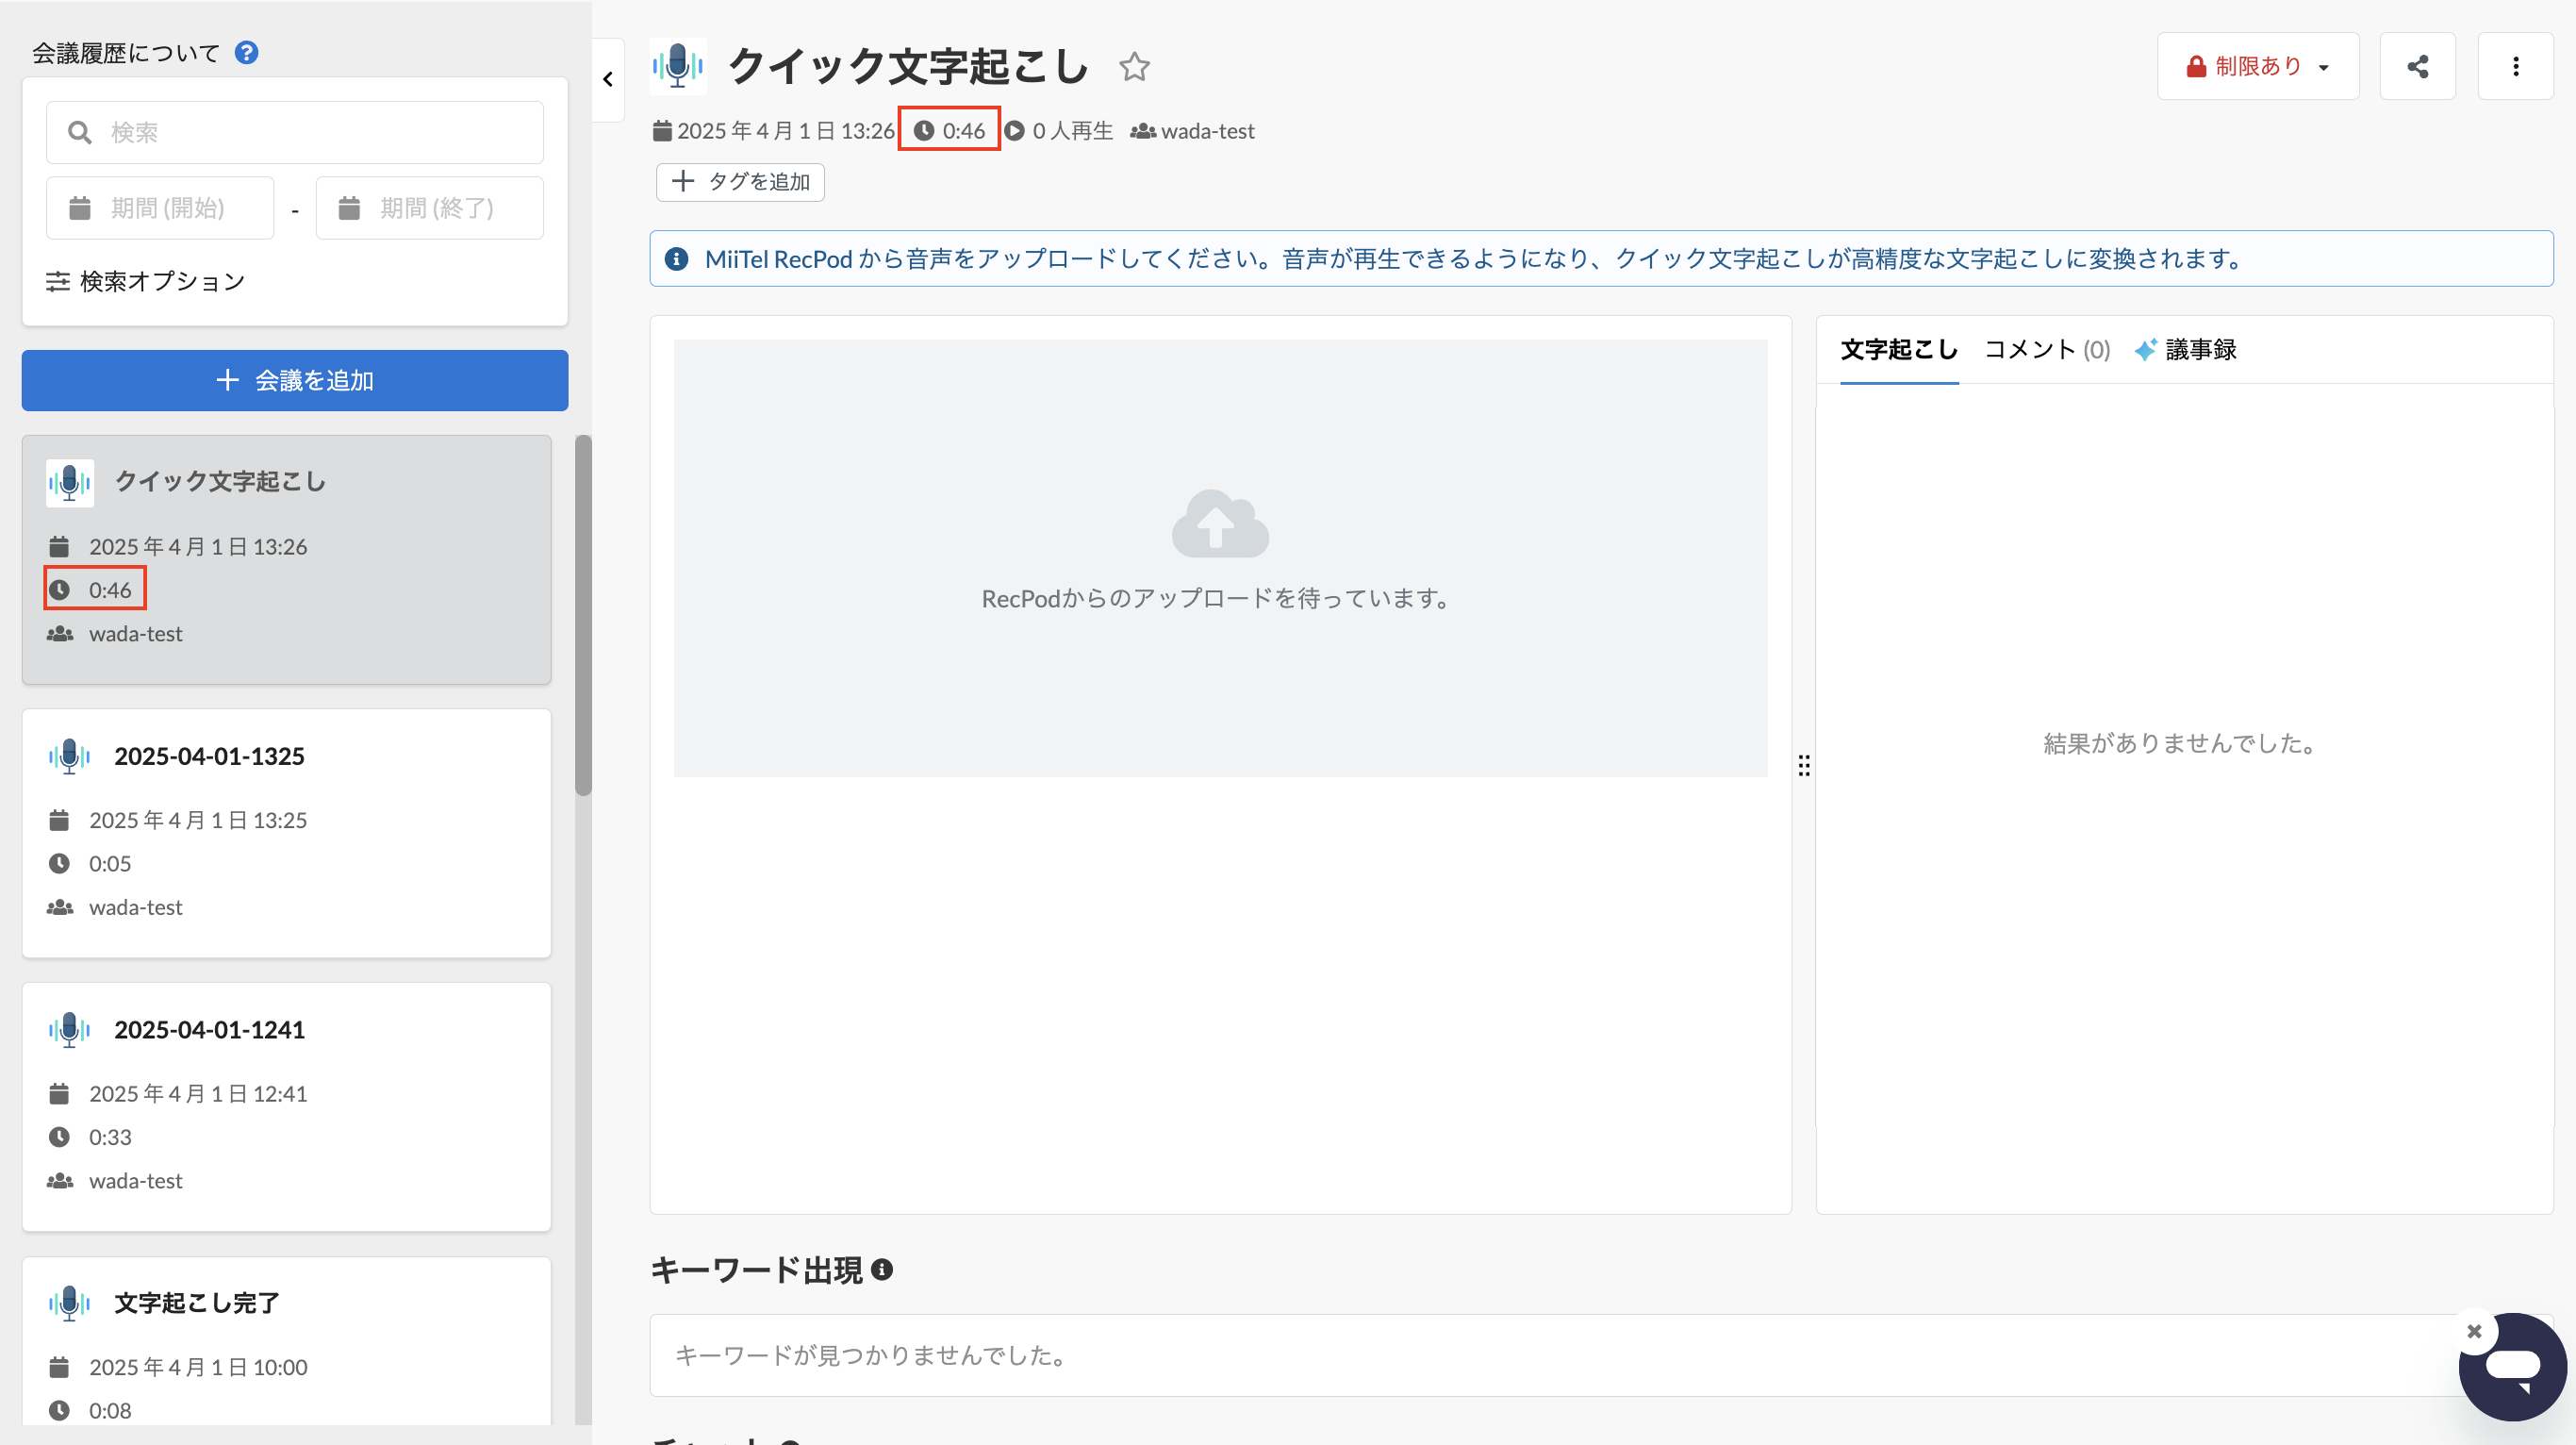Switch to the 文字起こし tab
This screenshot has height=1445, width=2576.
pos(1899,350)
